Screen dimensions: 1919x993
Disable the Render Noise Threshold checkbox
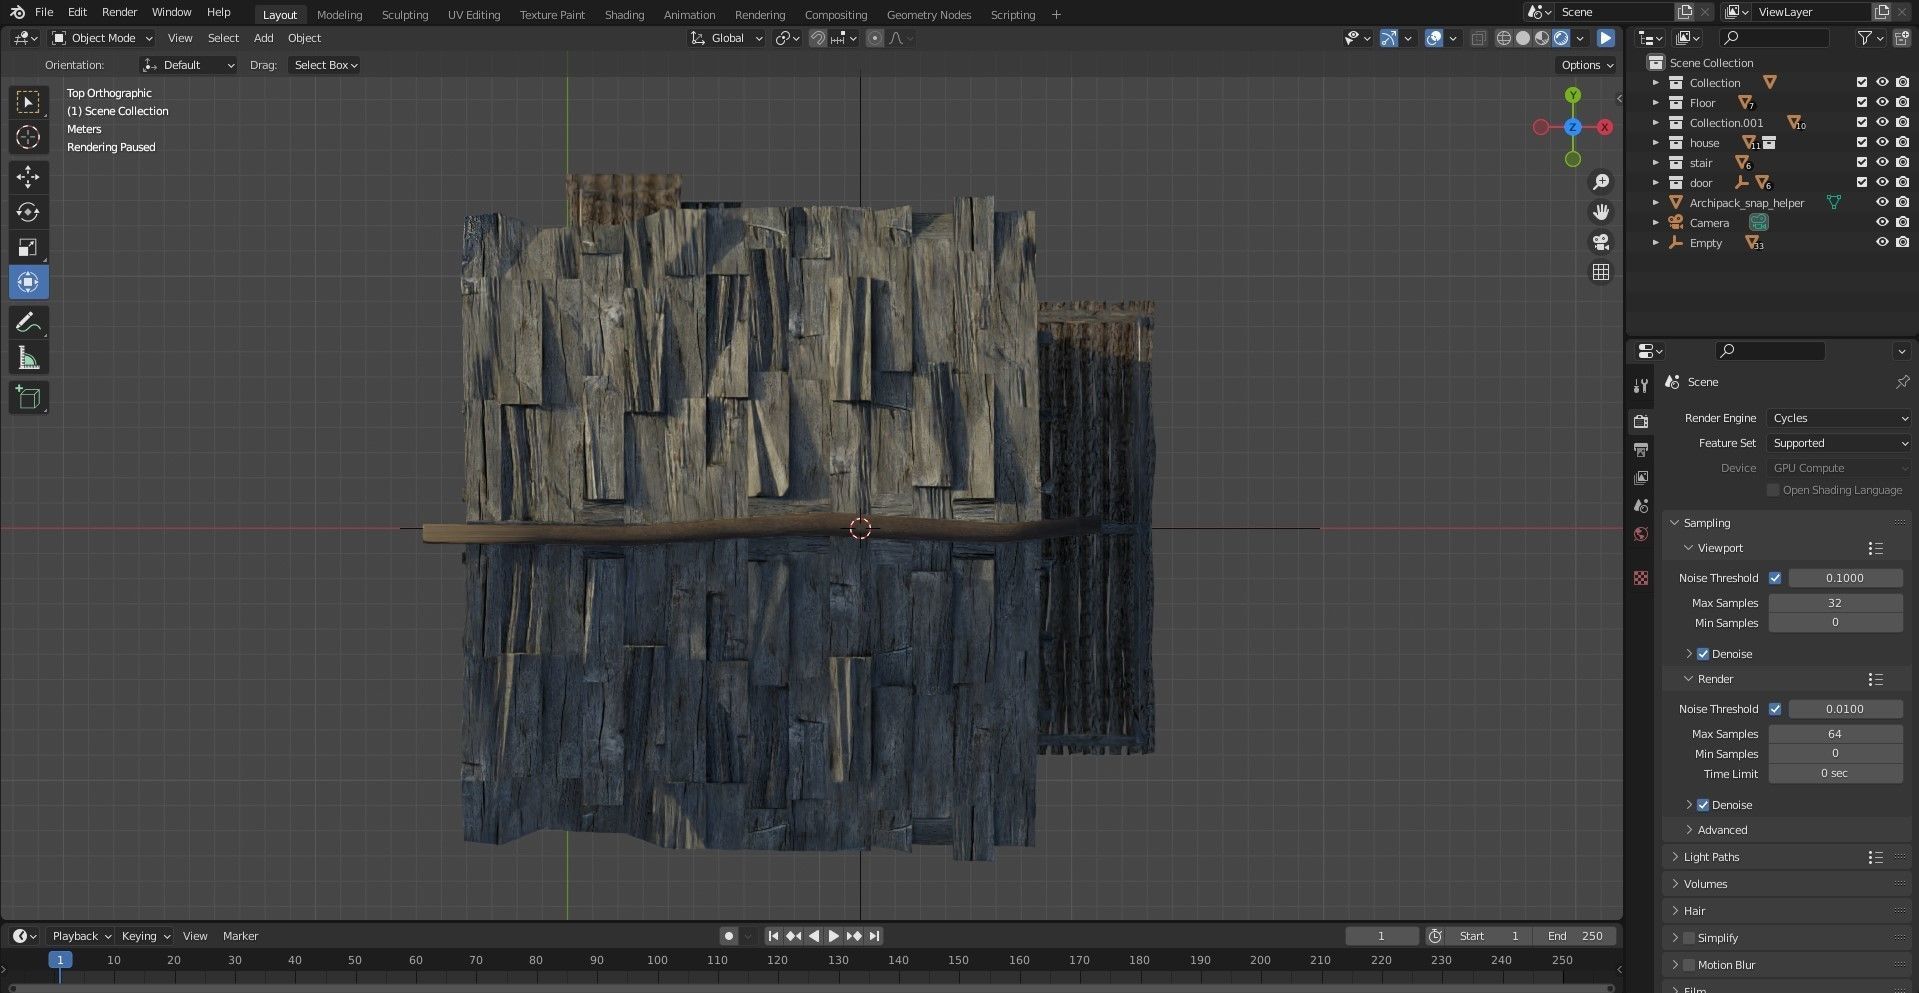coord(1775,709)
